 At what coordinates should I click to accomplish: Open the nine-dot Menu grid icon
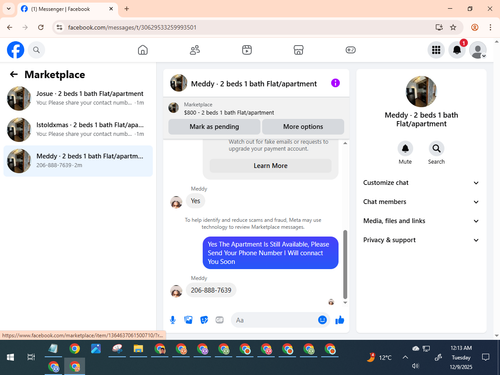tap(436, 50)
